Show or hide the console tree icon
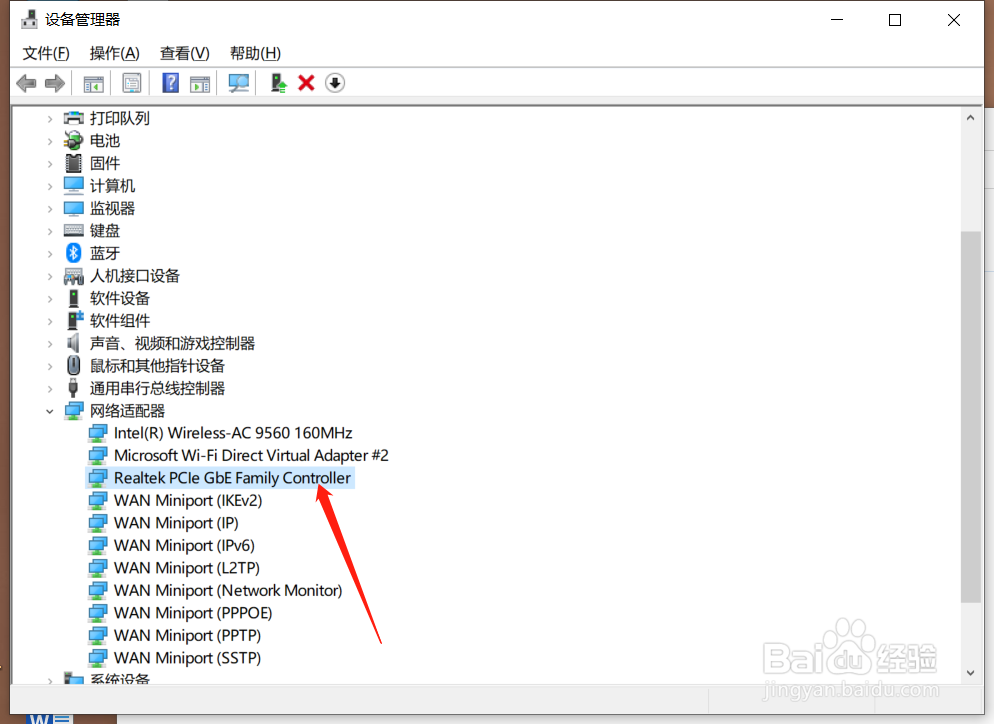The image size is (994, 724). tap(93, 83)
